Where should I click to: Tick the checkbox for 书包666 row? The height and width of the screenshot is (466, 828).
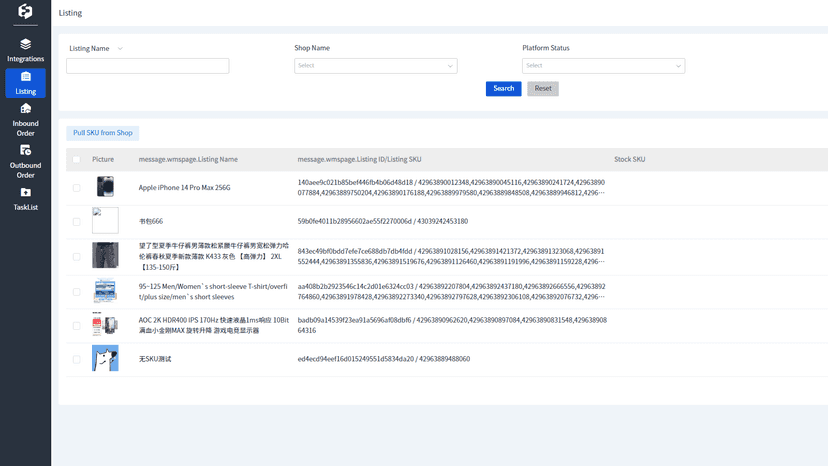(x=77, y=221)
